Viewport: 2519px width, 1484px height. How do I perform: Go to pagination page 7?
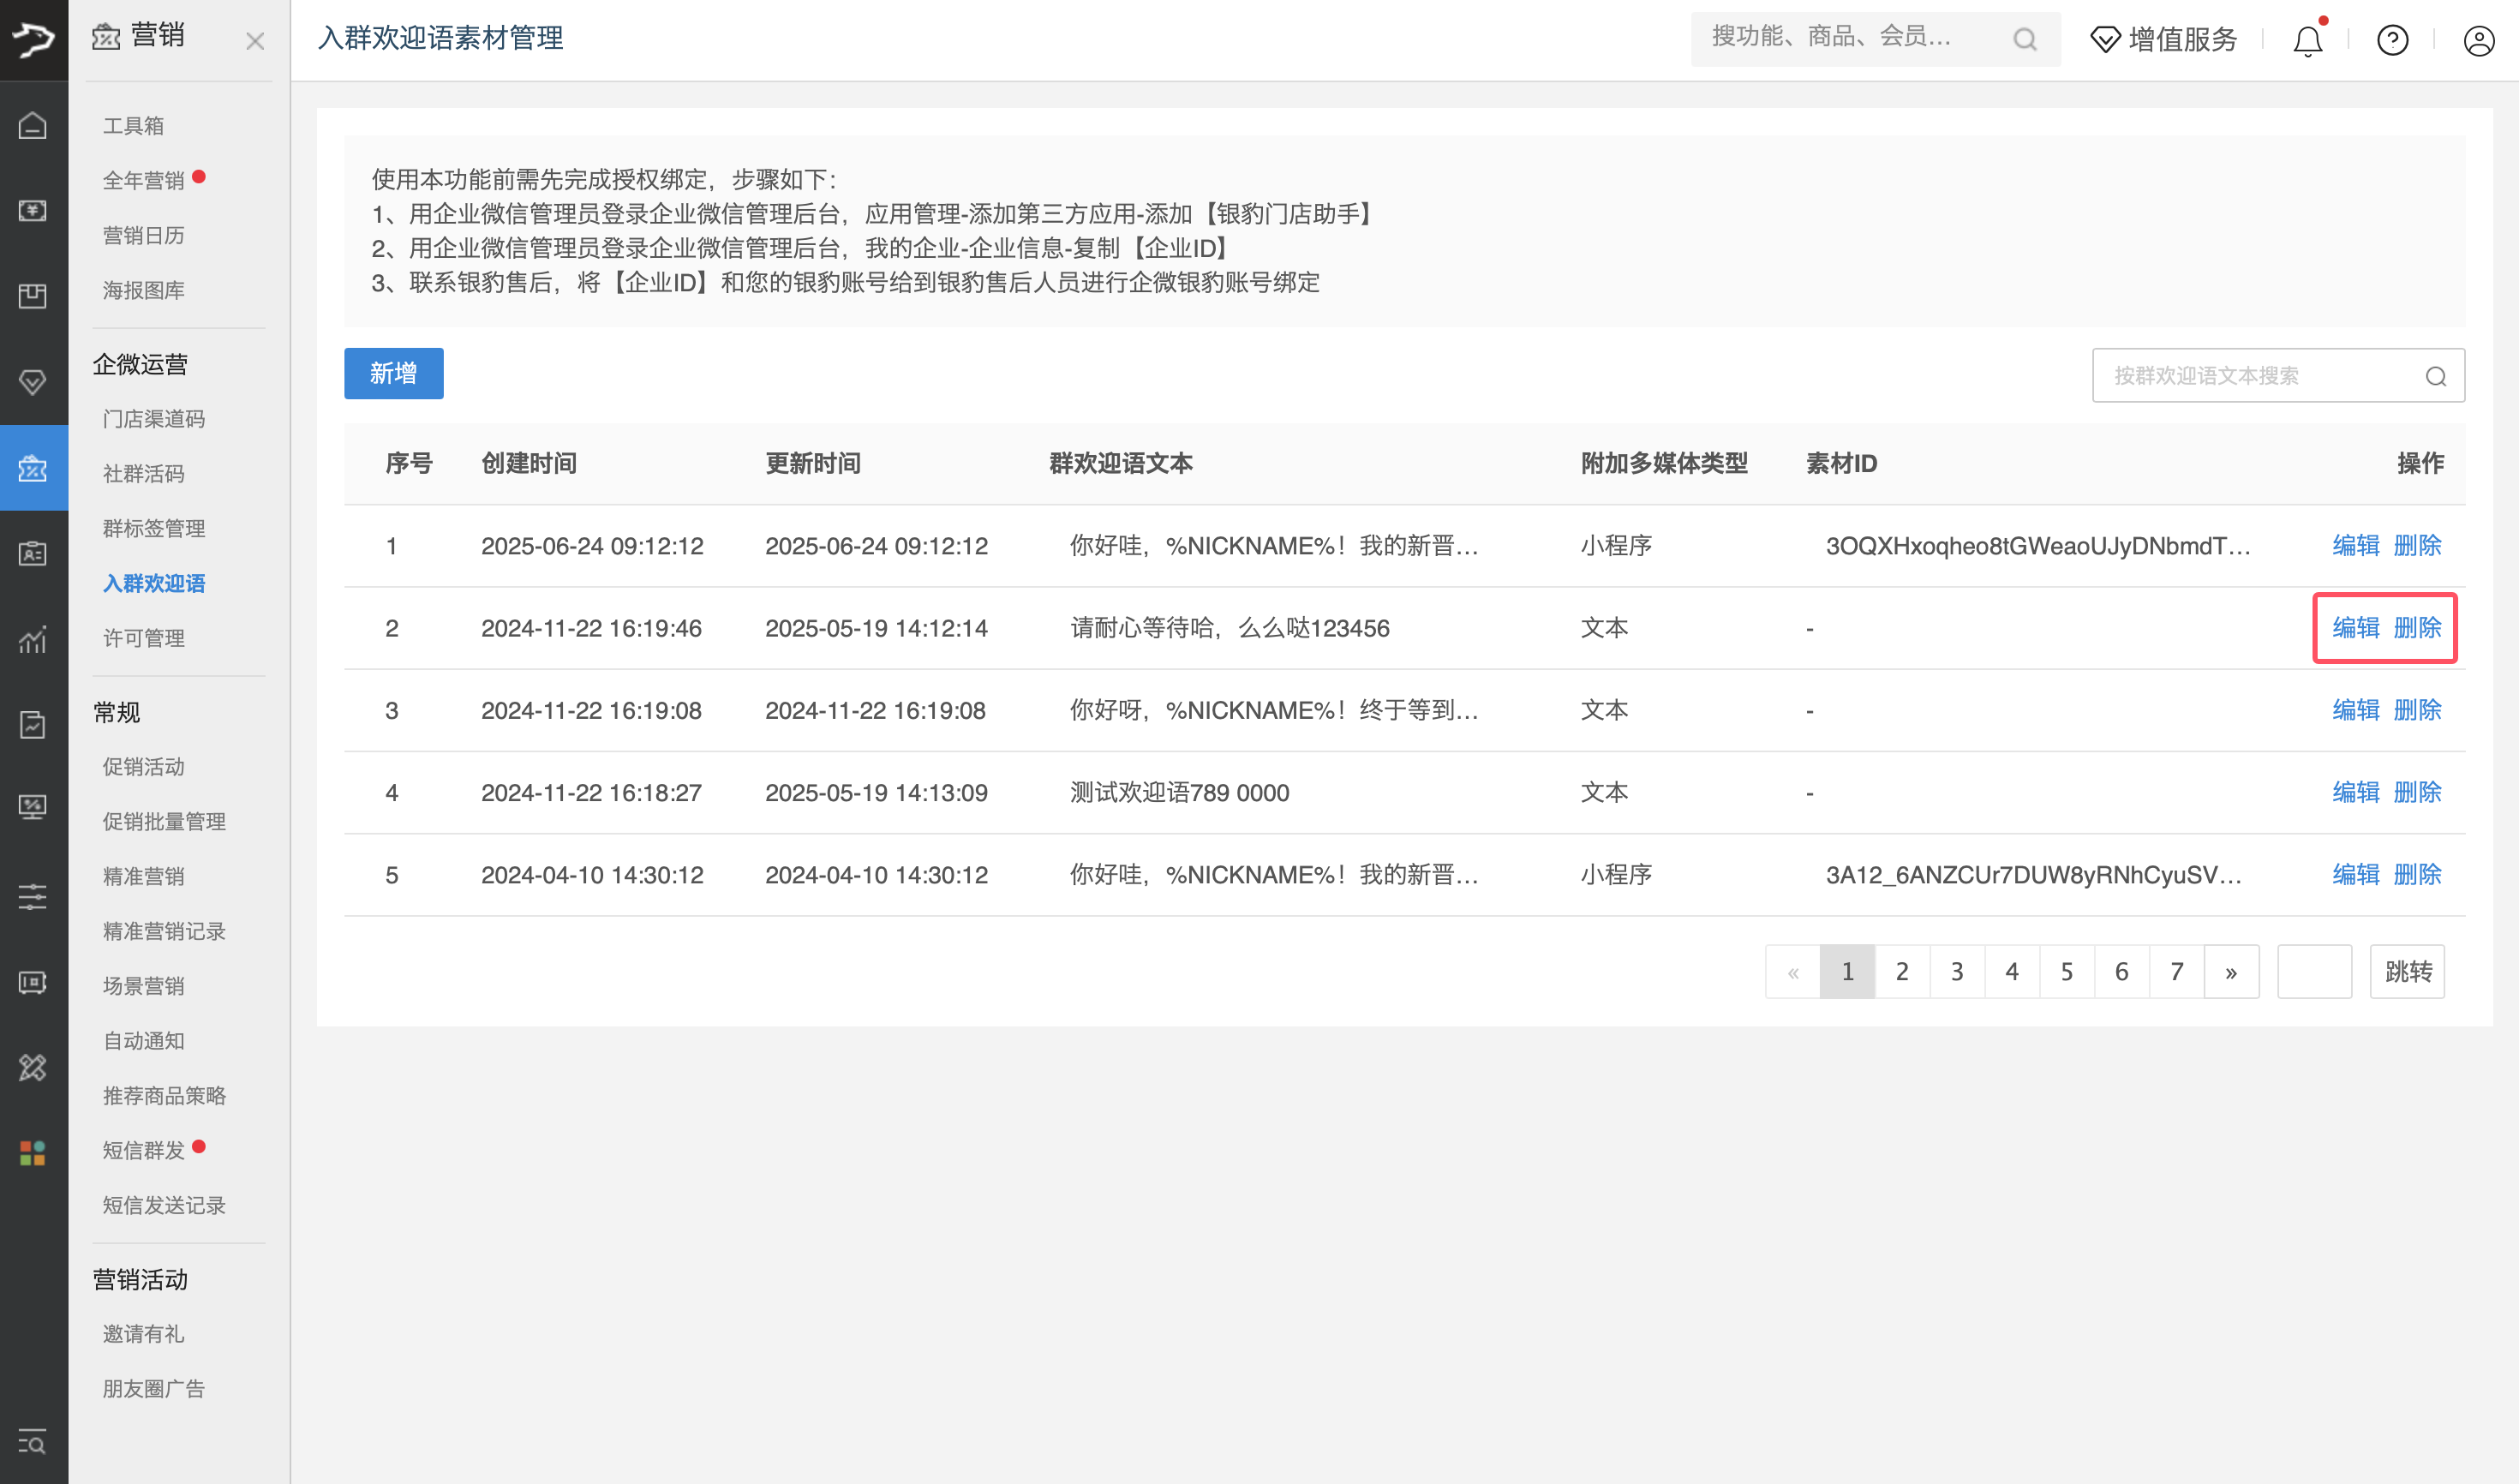point(2176,972)
